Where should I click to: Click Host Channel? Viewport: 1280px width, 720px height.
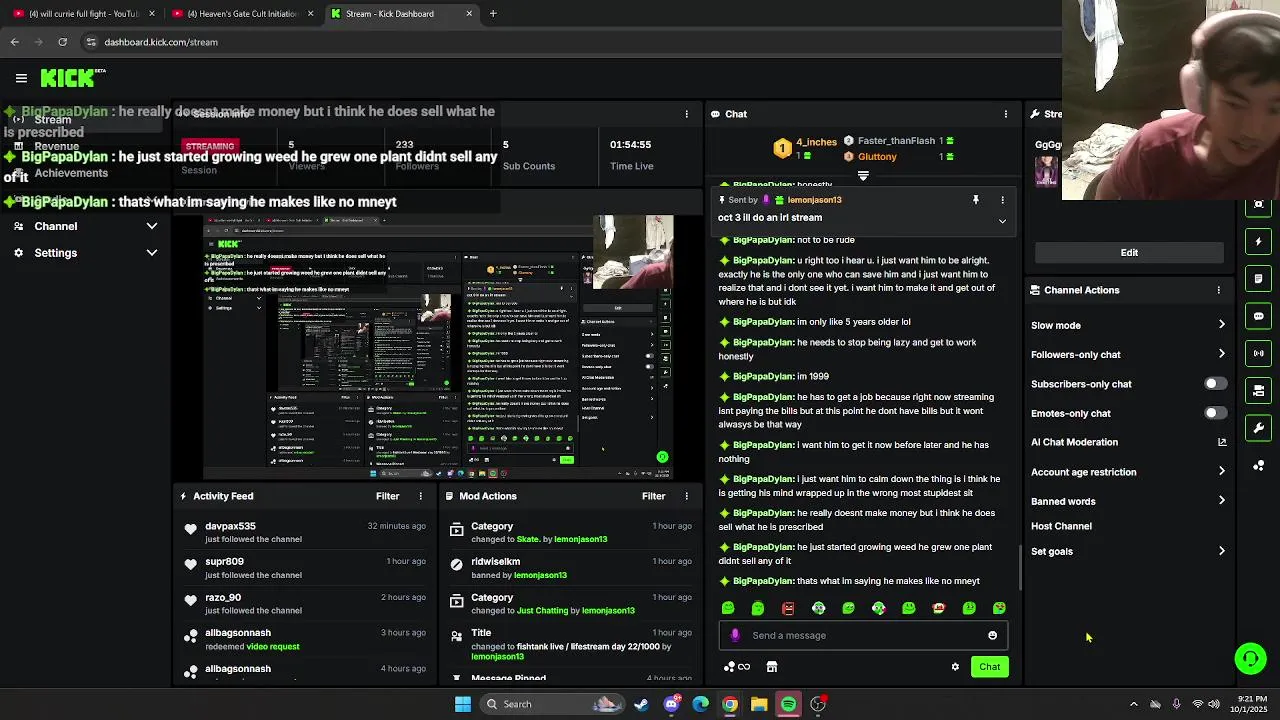tap(1061, 526)
